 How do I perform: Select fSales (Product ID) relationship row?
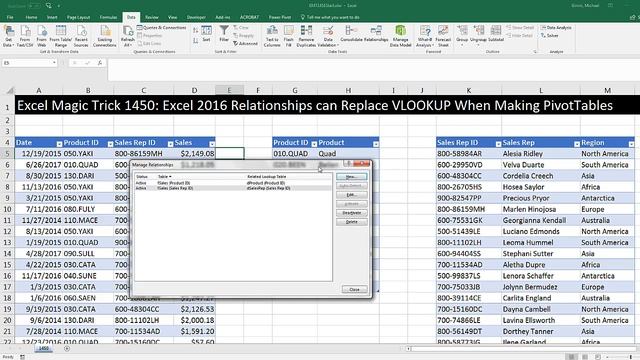[233, 183]
